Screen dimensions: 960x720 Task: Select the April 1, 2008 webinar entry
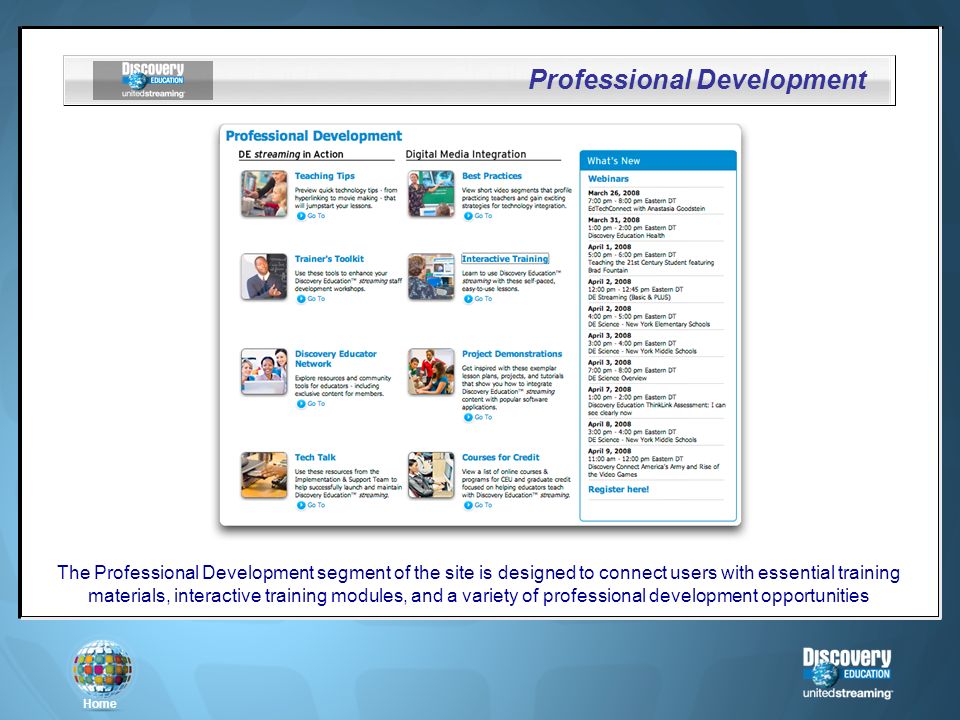(655, 258)
